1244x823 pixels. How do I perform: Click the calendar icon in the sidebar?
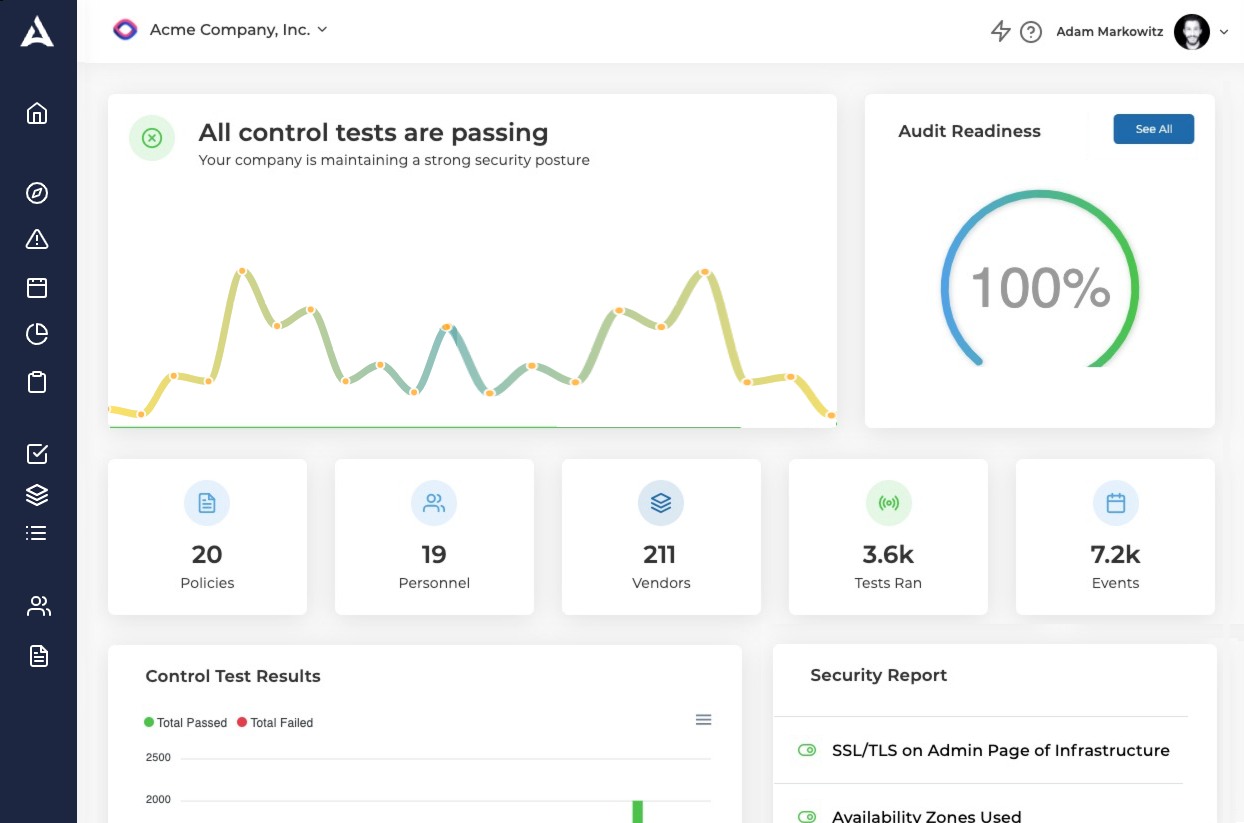click(37, 287)
